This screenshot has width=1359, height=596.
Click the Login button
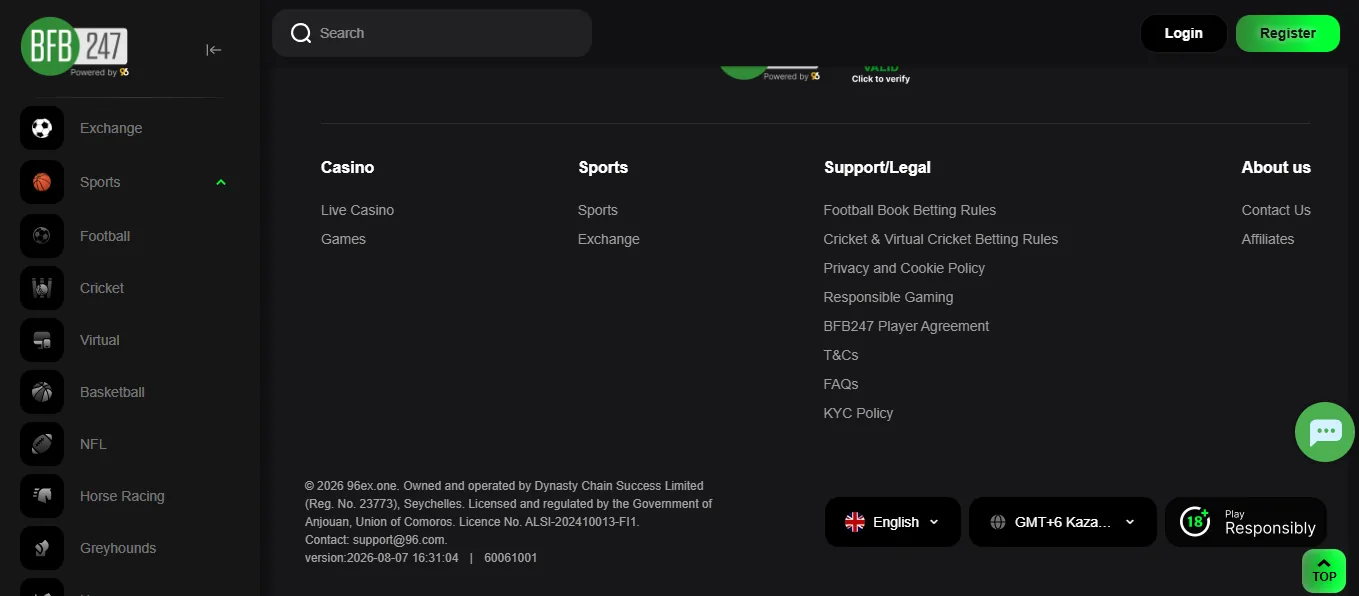(x=1184, y=33)
